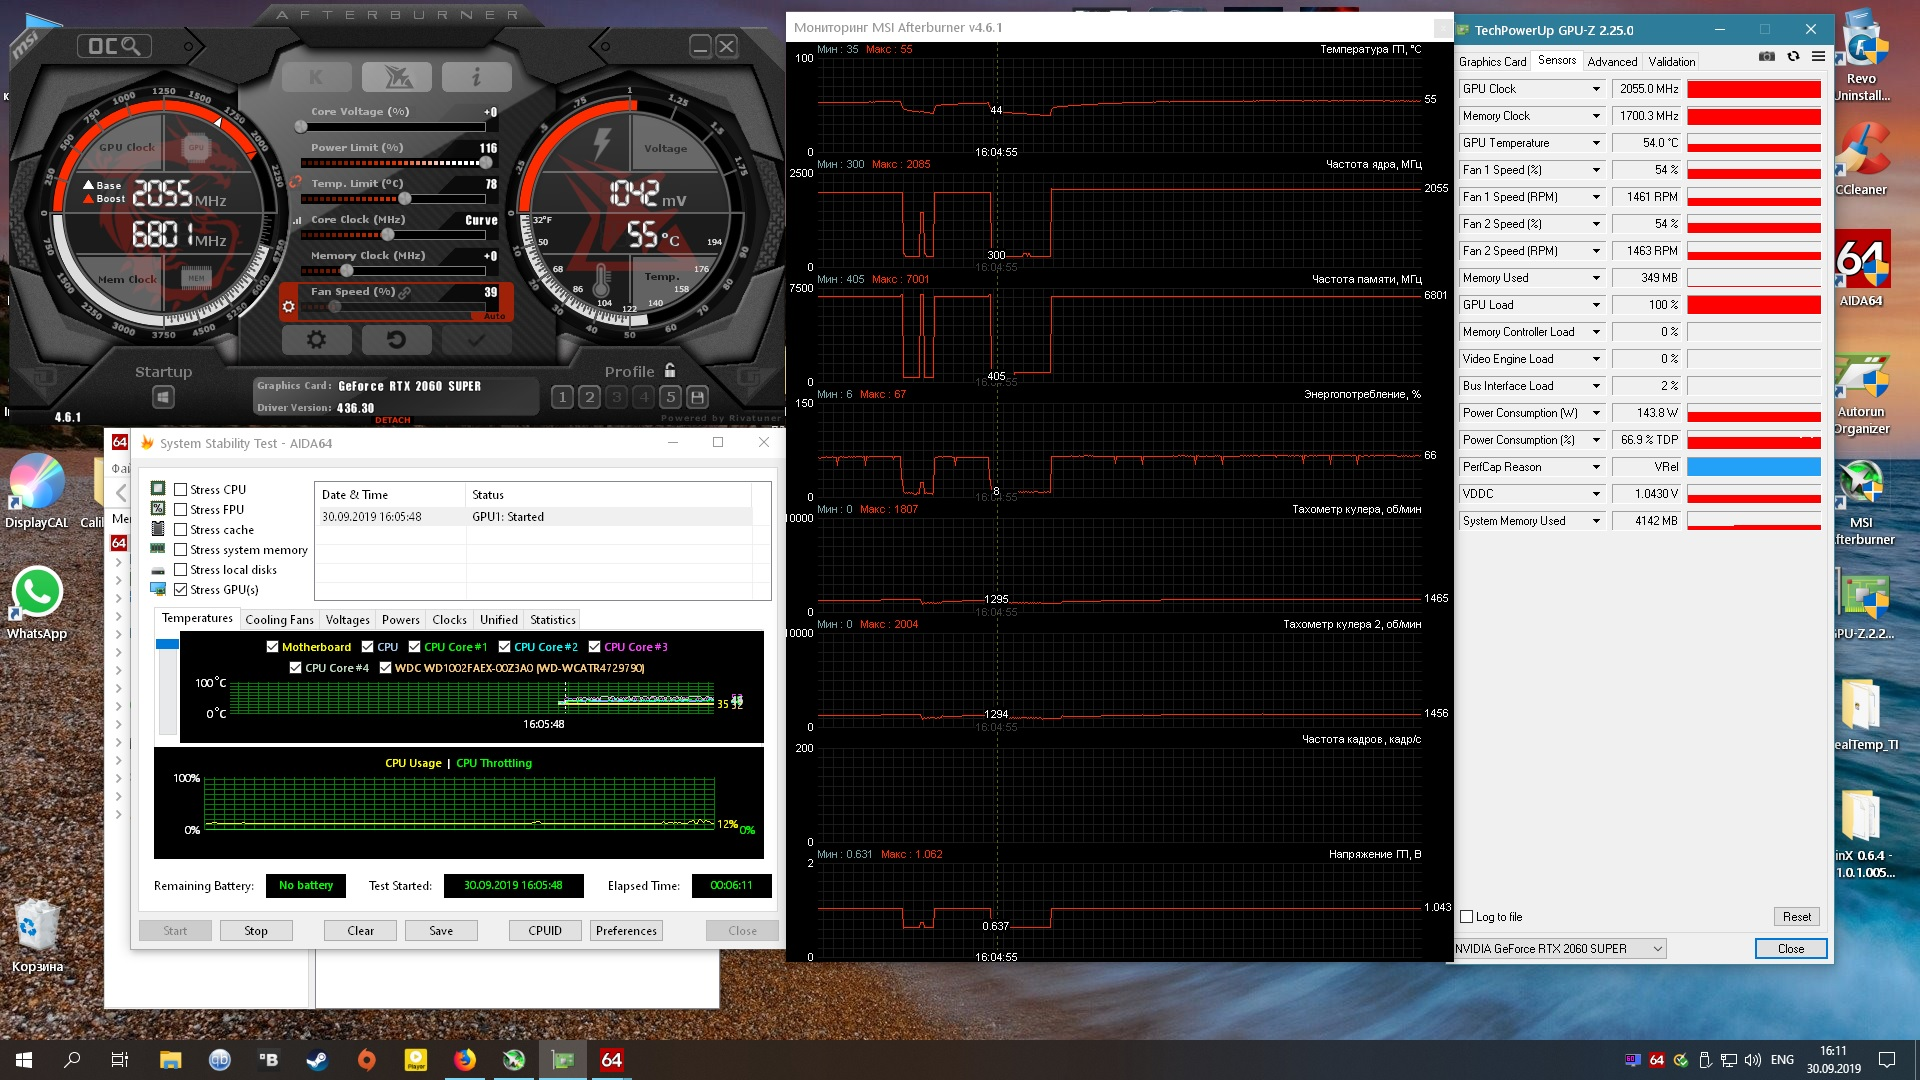The height and width of the screenshot is (1080, 1920).
Task: Open PerfCap Reason dropdown arrow
Action: (1596, 467)
